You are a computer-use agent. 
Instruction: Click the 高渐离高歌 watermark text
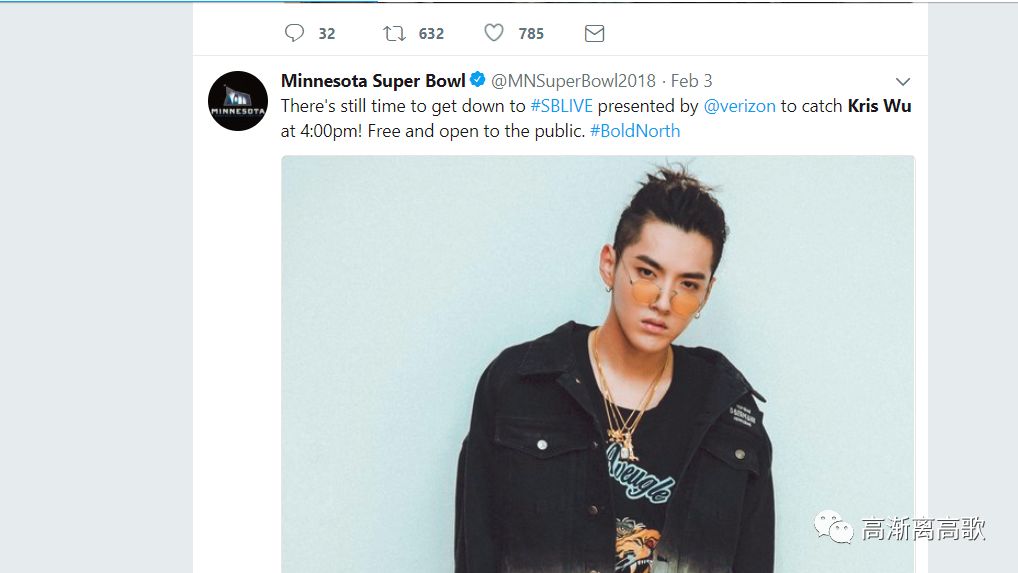pos(923,529)
